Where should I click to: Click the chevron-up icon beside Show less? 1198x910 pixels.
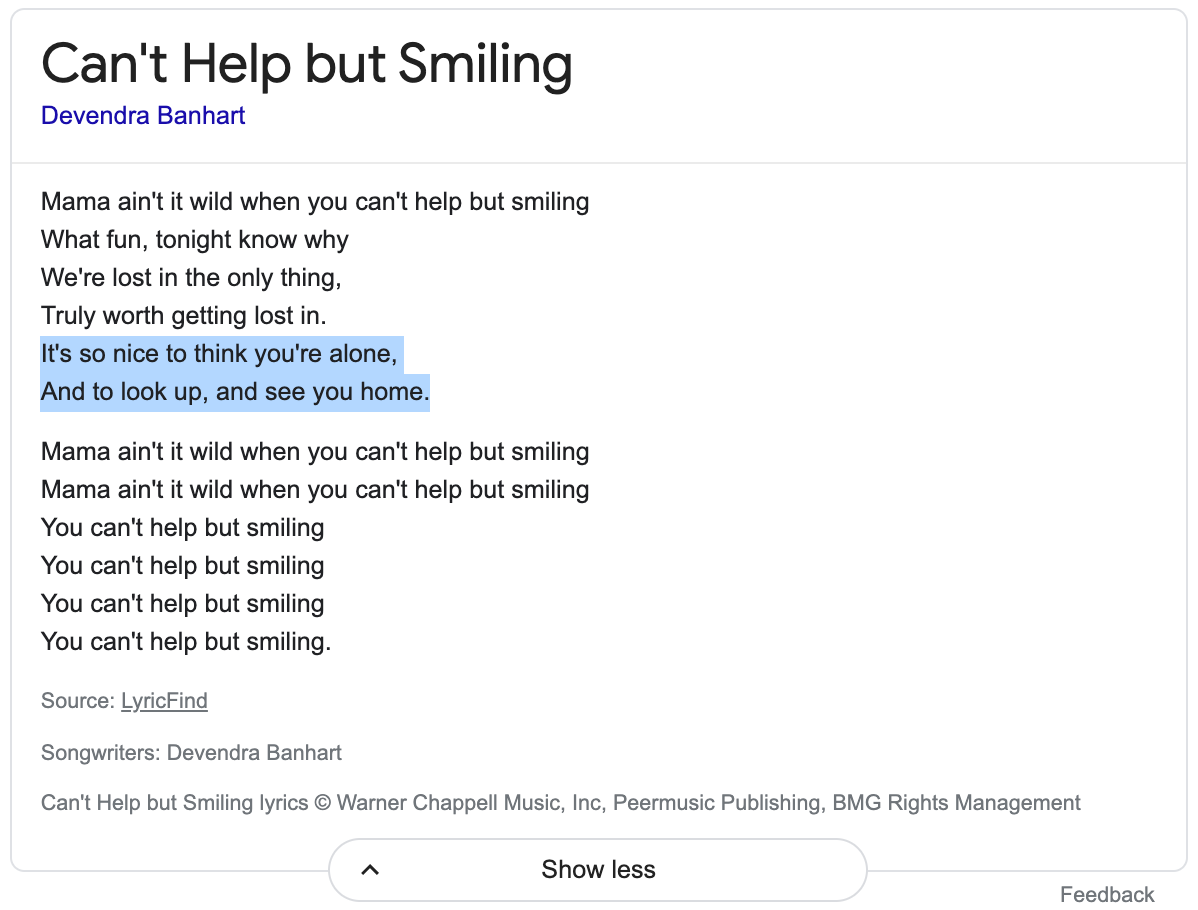point(370,870)
